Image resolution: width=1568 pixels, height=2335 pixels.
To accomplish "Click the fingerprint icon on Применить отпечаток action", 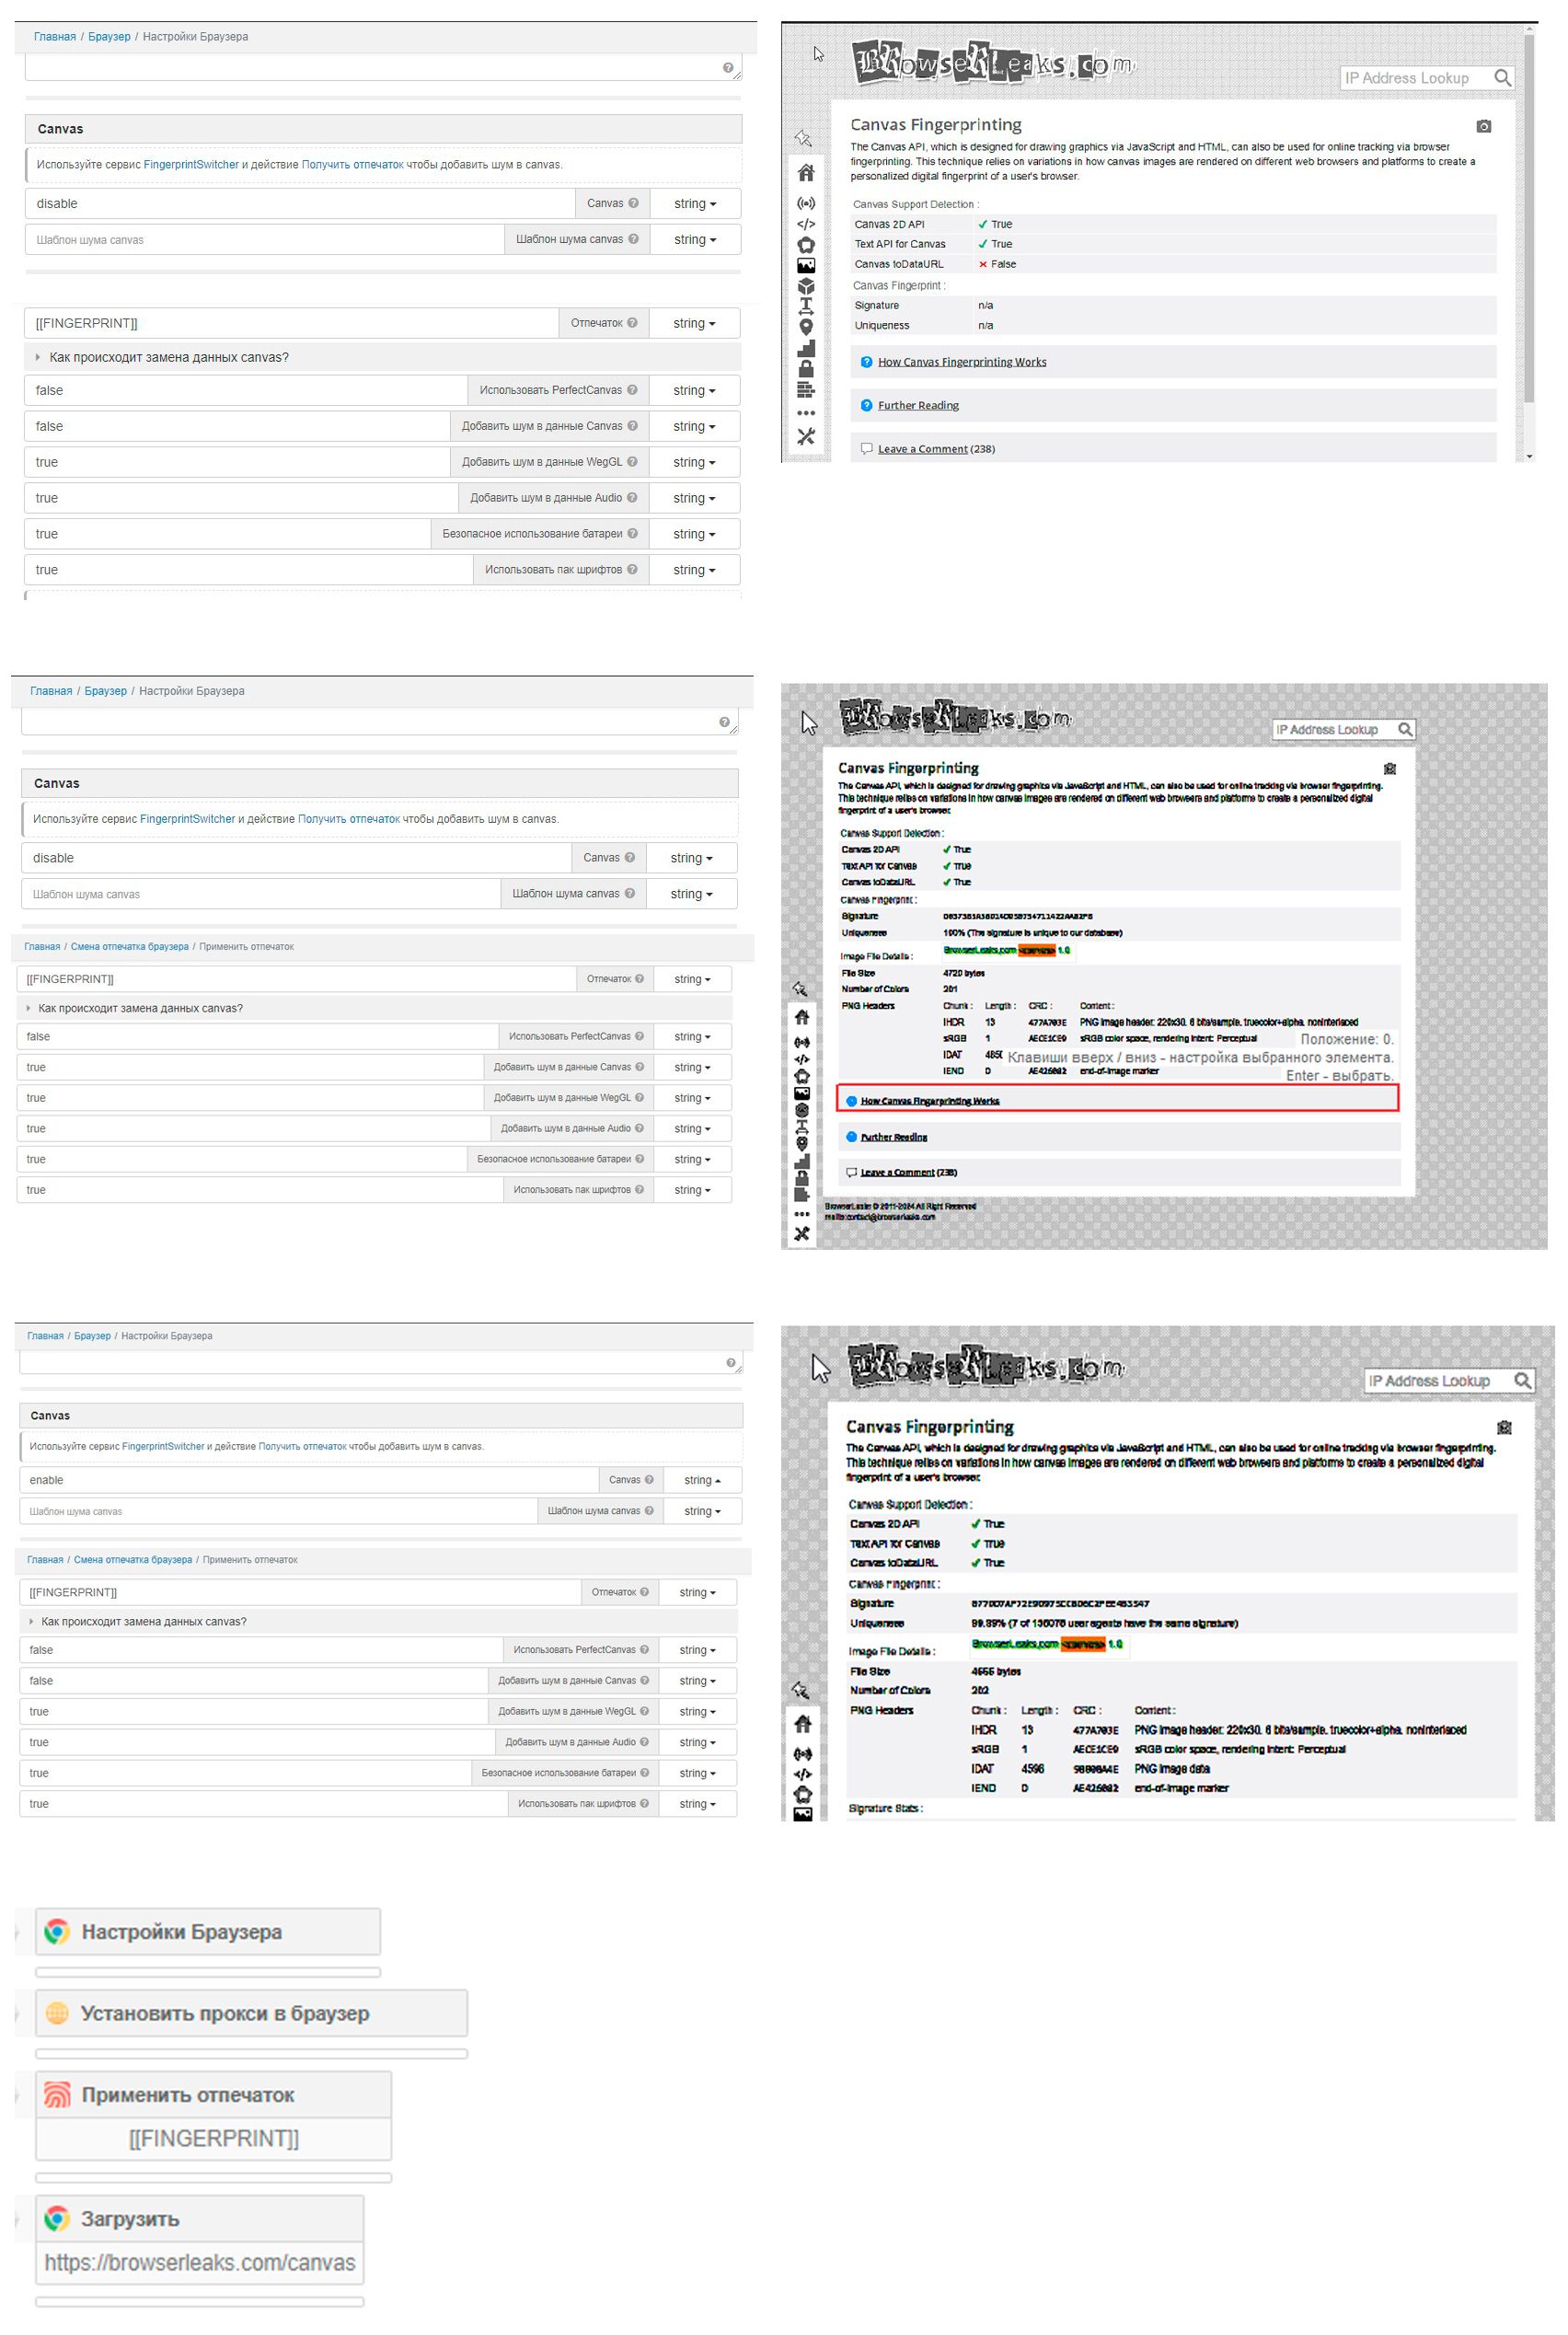I will 58,2095.
